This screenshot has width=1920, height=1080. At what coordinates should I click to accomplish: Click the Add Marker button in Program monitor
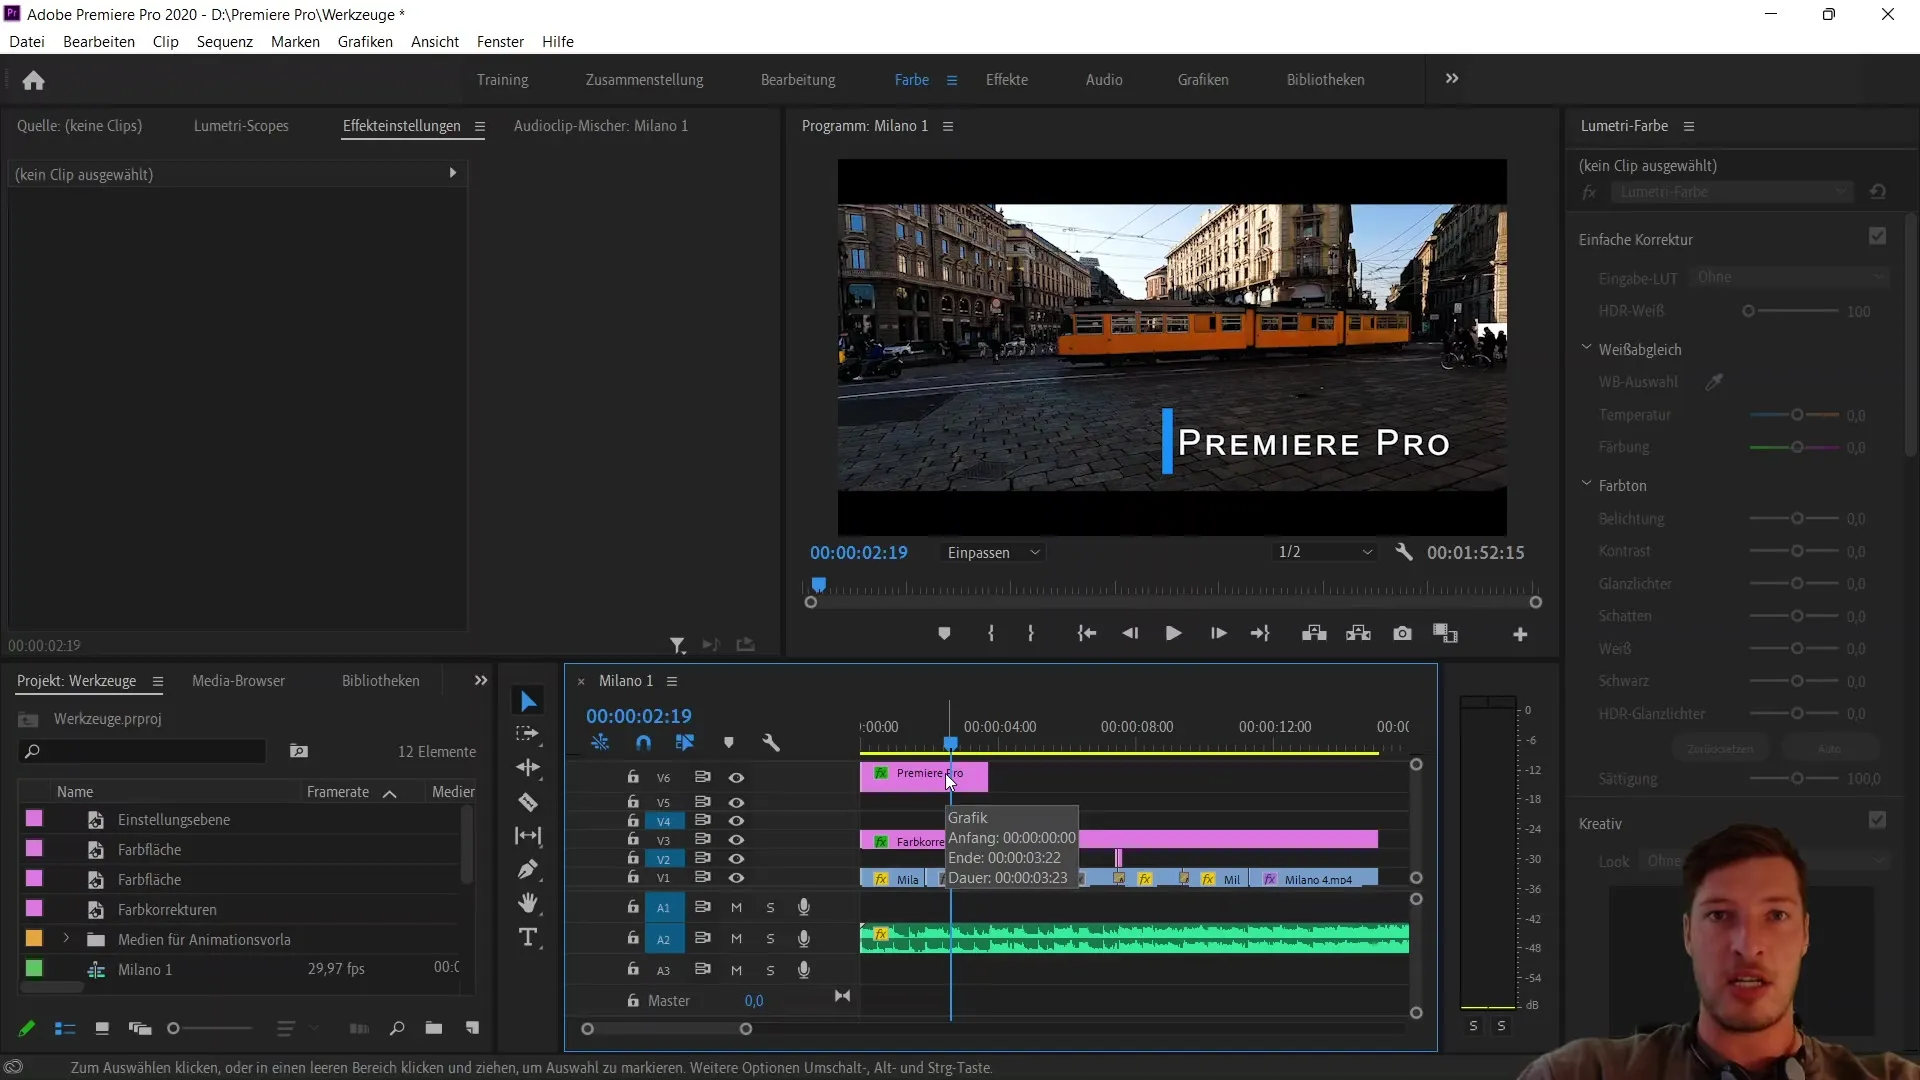coord(944,634)
